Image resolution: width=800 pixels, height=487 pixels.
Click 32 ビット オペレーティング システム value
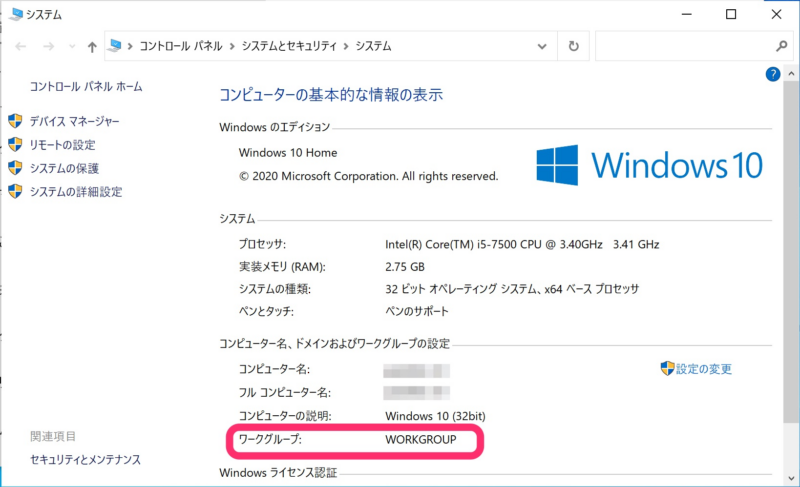pyautogui.click(x=512, y=289)
